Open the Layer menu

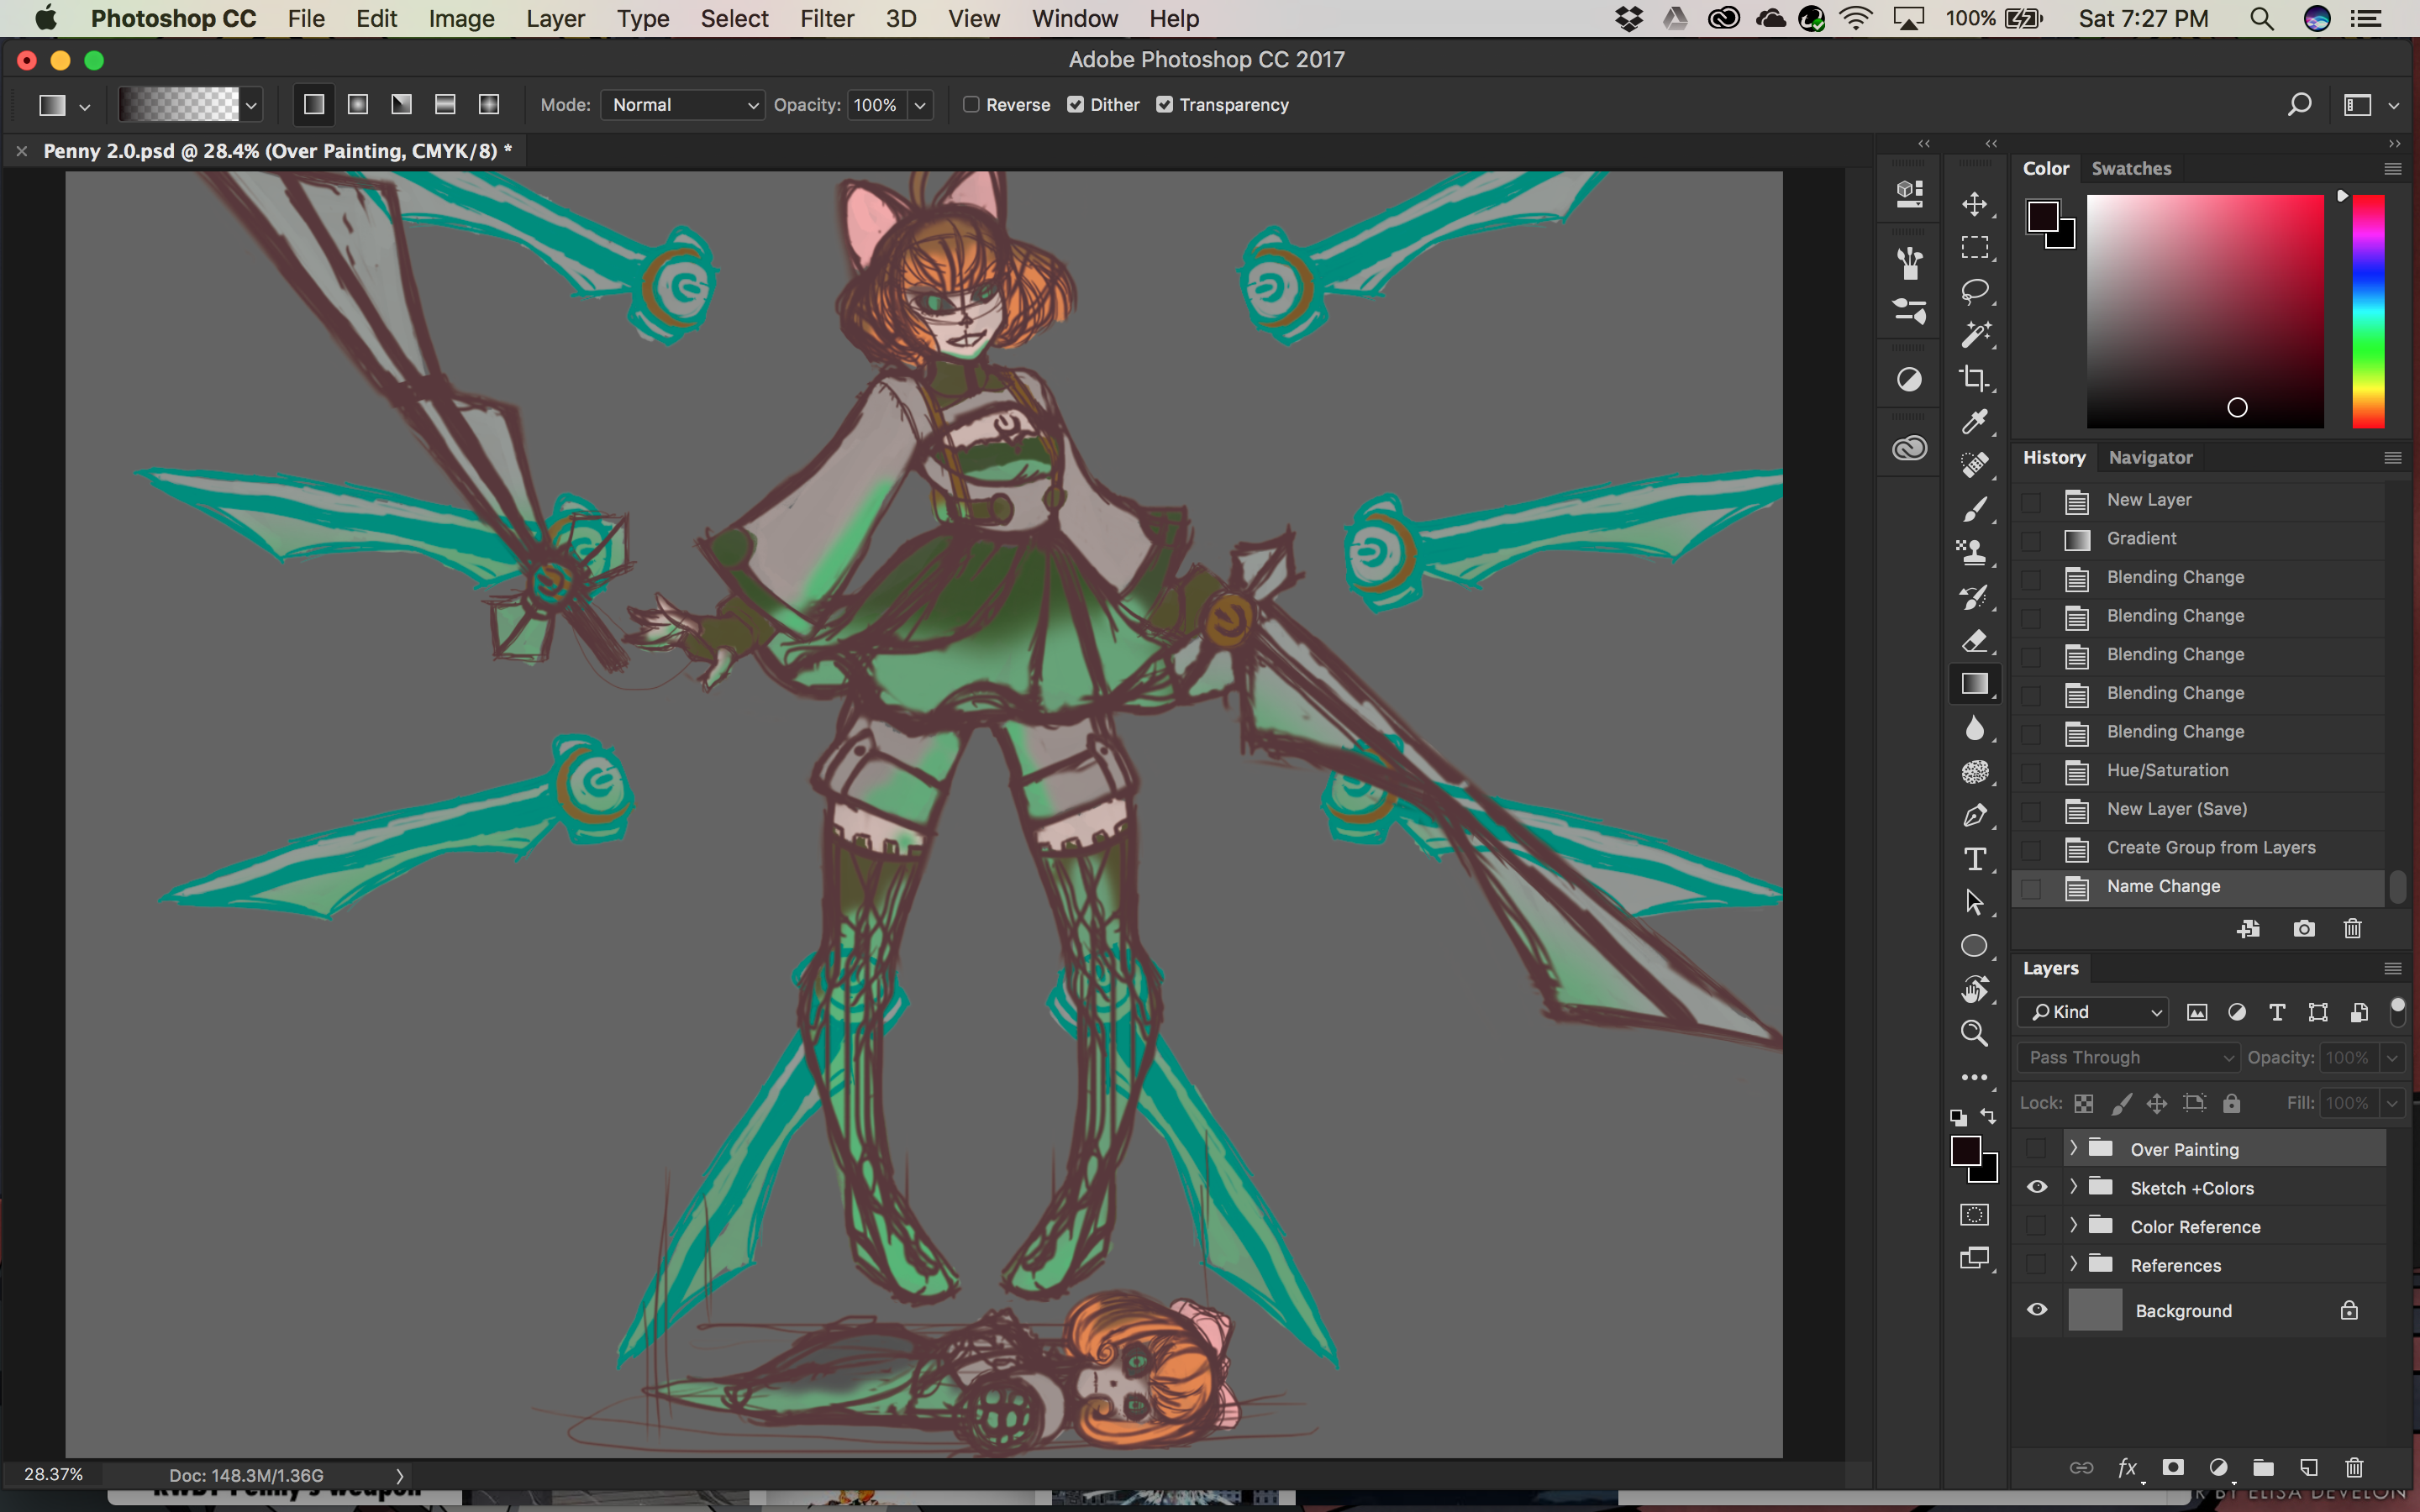coord(555,19)
